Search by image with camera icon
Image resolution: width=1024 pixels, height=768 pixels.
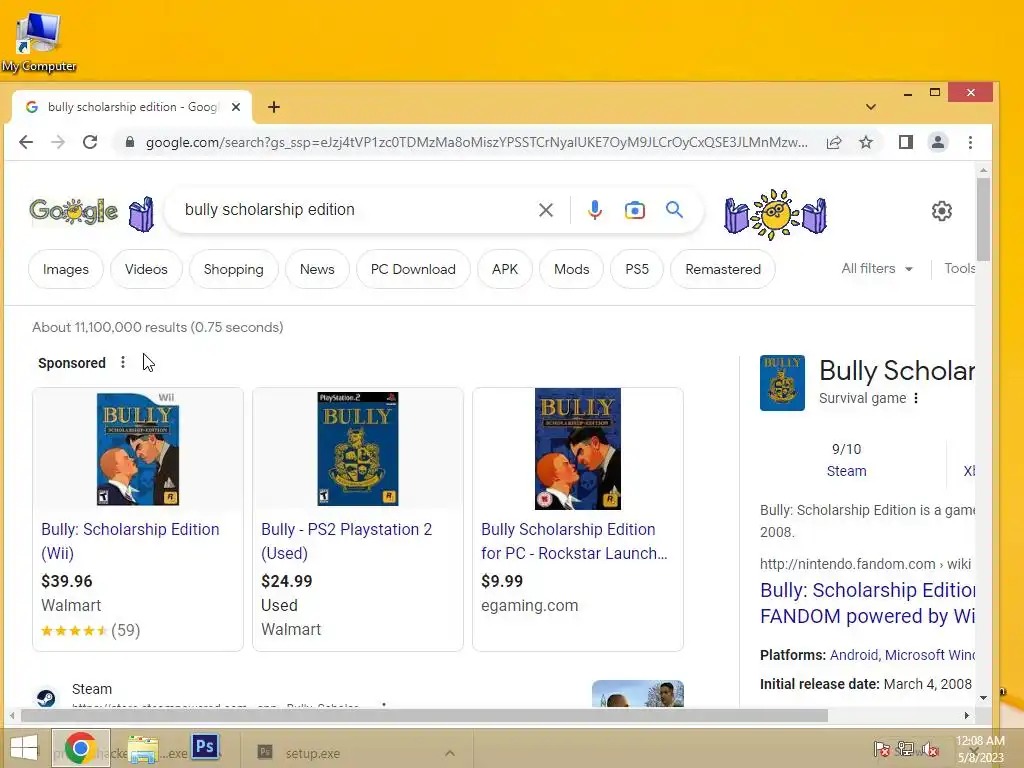pyautogui.click(x=634, y=210)
